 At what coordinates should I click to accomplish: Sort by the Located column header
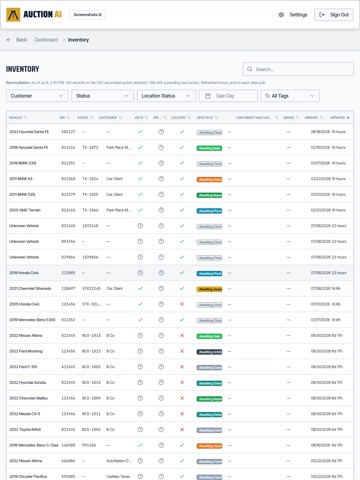pos(181,117)
